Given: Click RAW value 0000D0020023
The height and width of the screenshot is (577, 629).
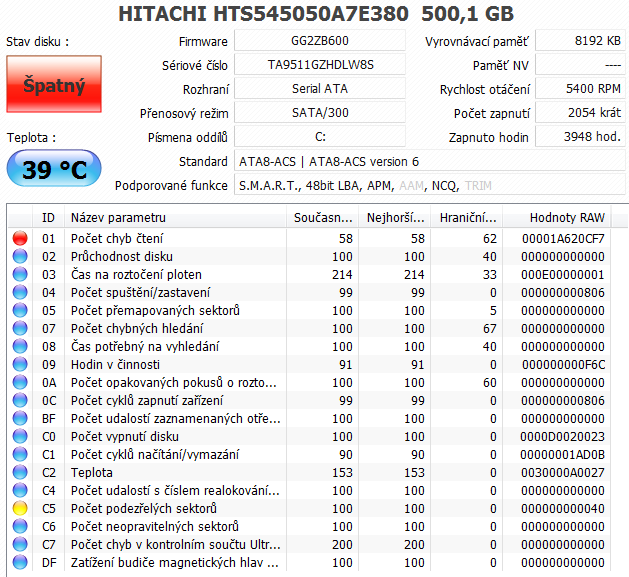Looking at the screenshot, I should (562, 437).
